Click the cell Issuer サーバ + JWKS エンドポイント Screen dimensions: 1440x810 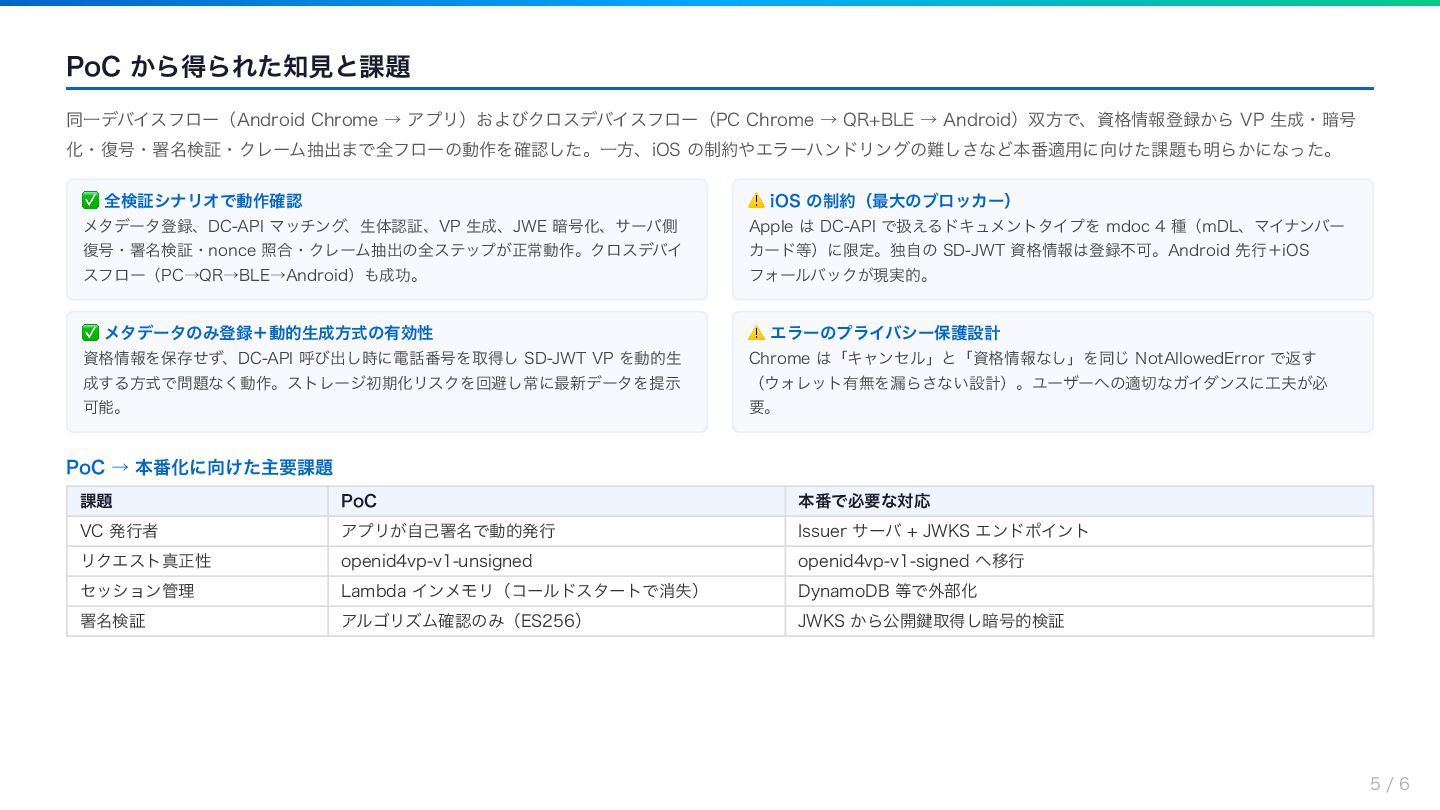coord(1079,531)
